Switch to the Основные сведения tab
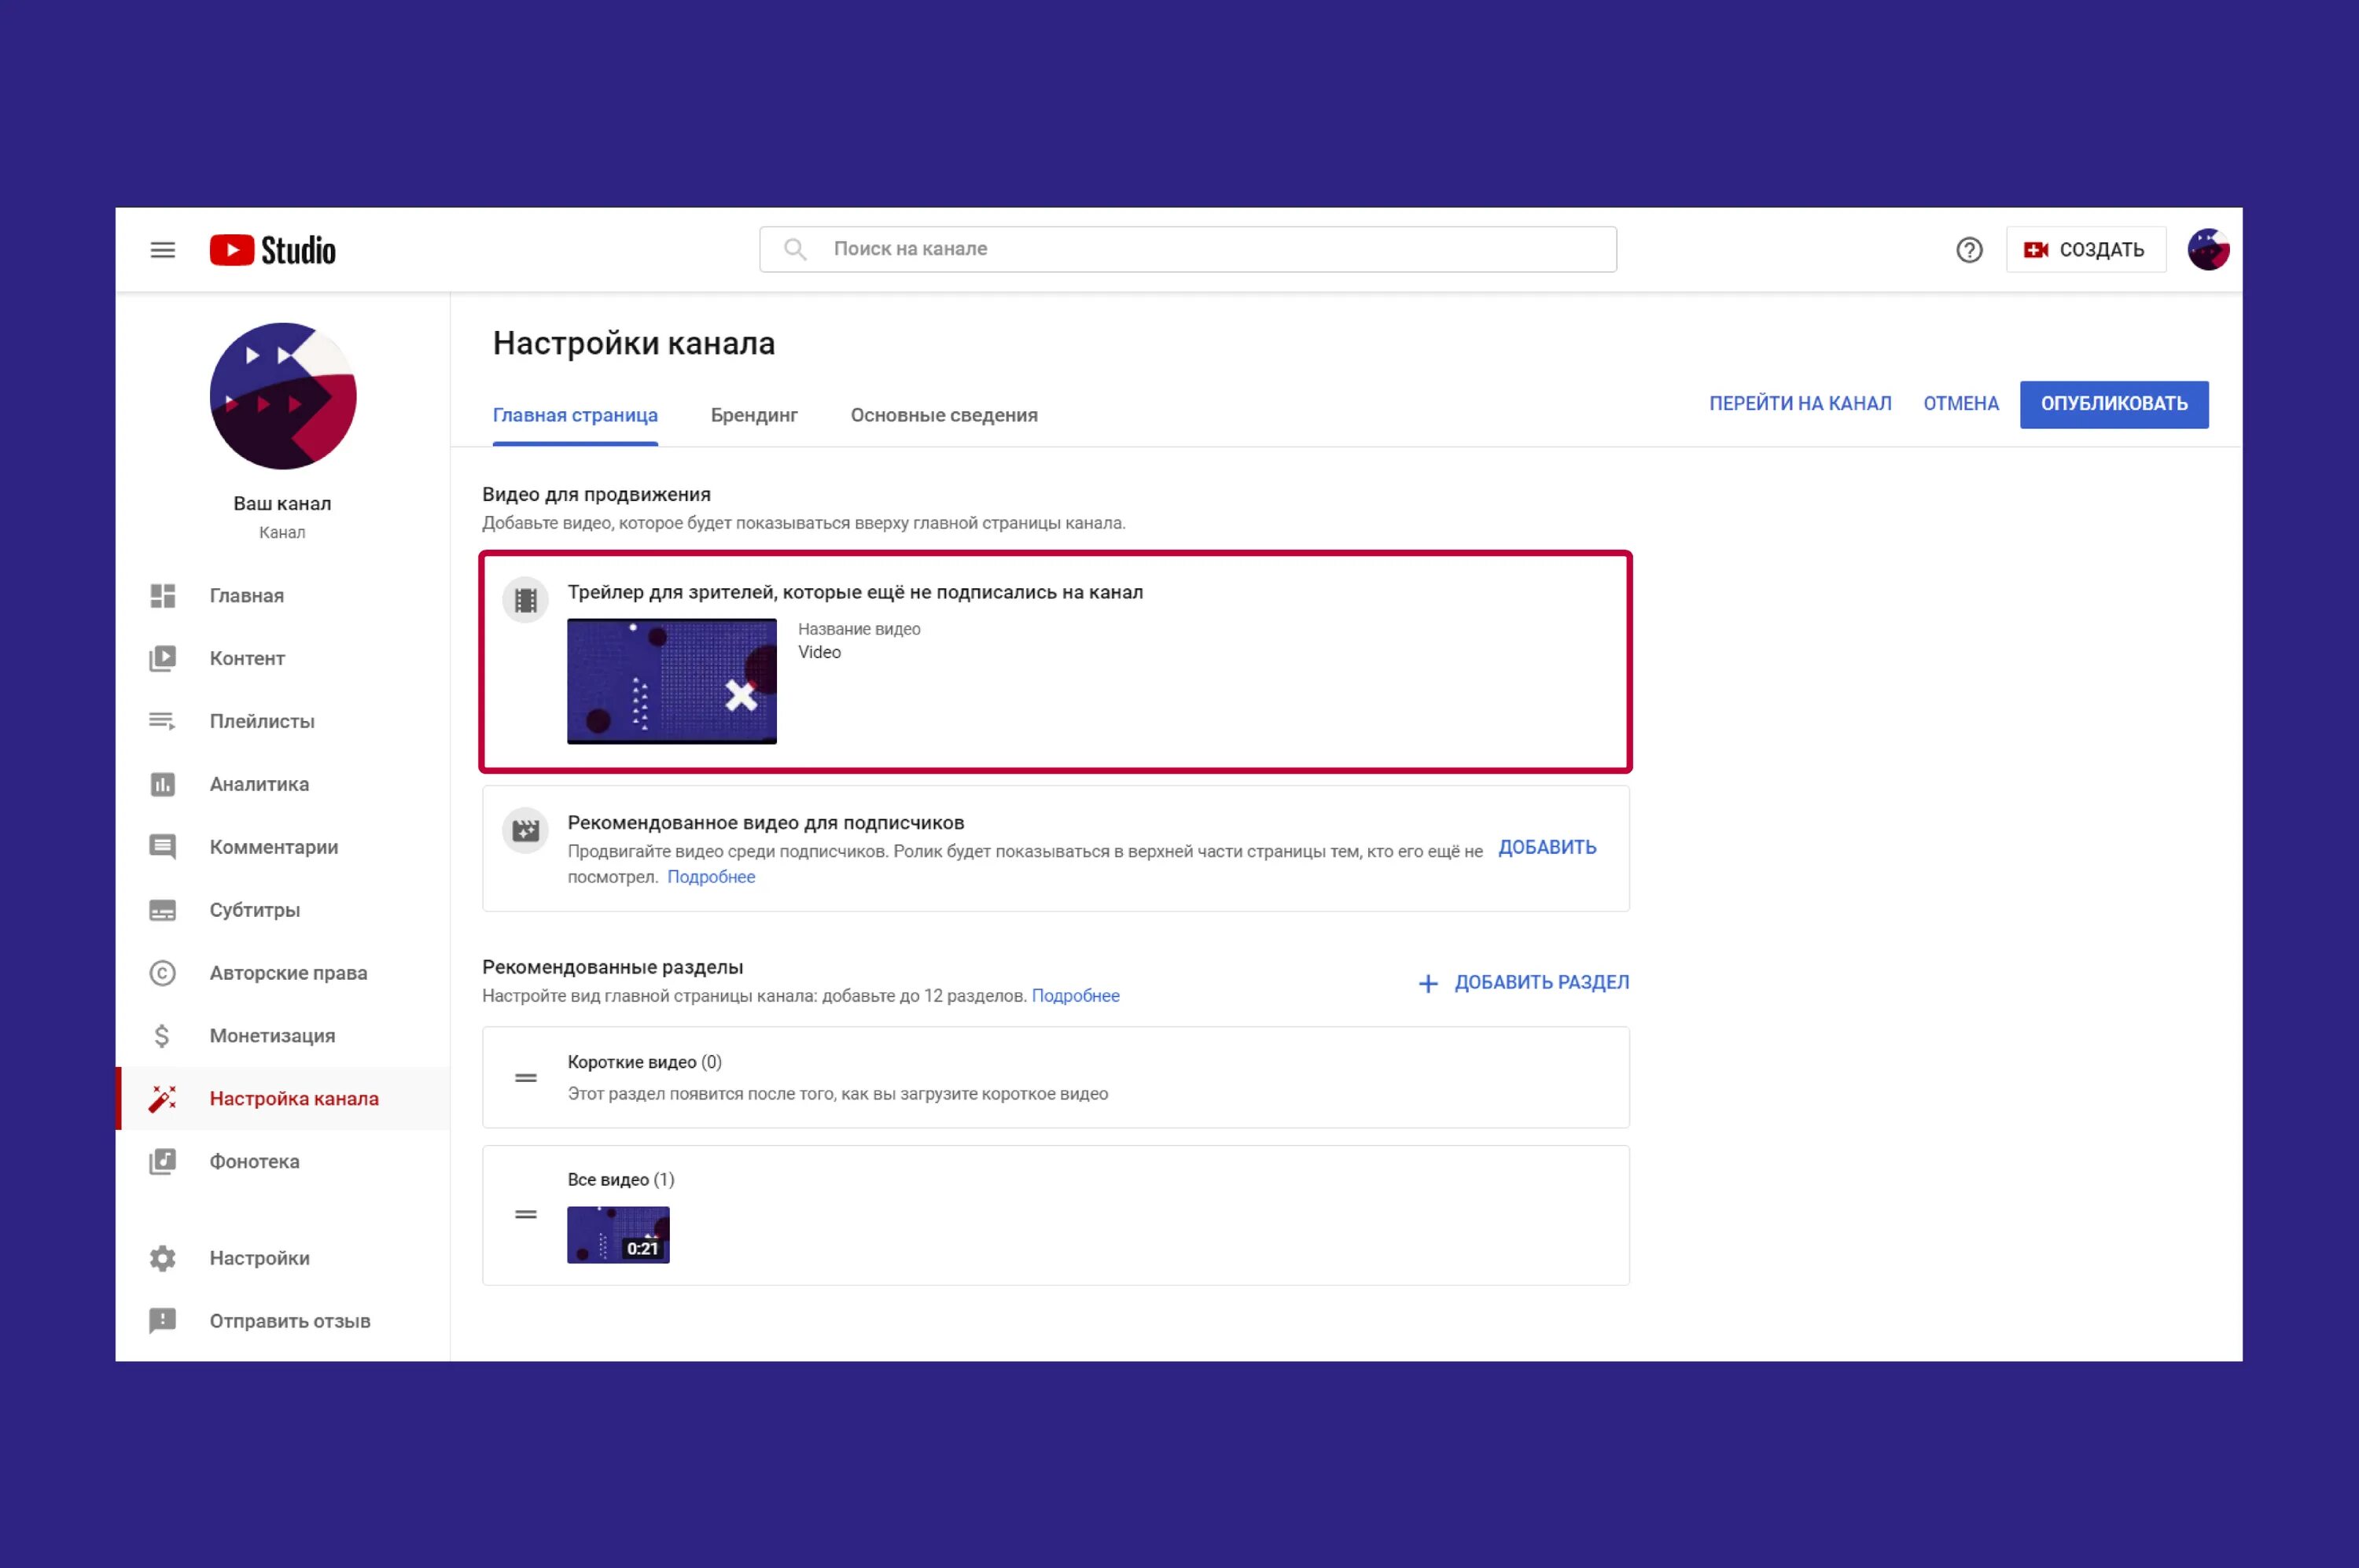Screen dimensions: 2359x1568 (x=944, y=415)
